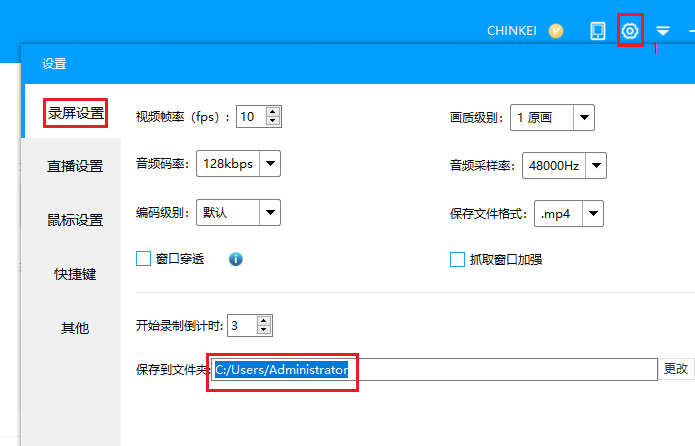Open the 音频采样率 48000Hz dropdown
Screen dimensions: 695x446
596,165
